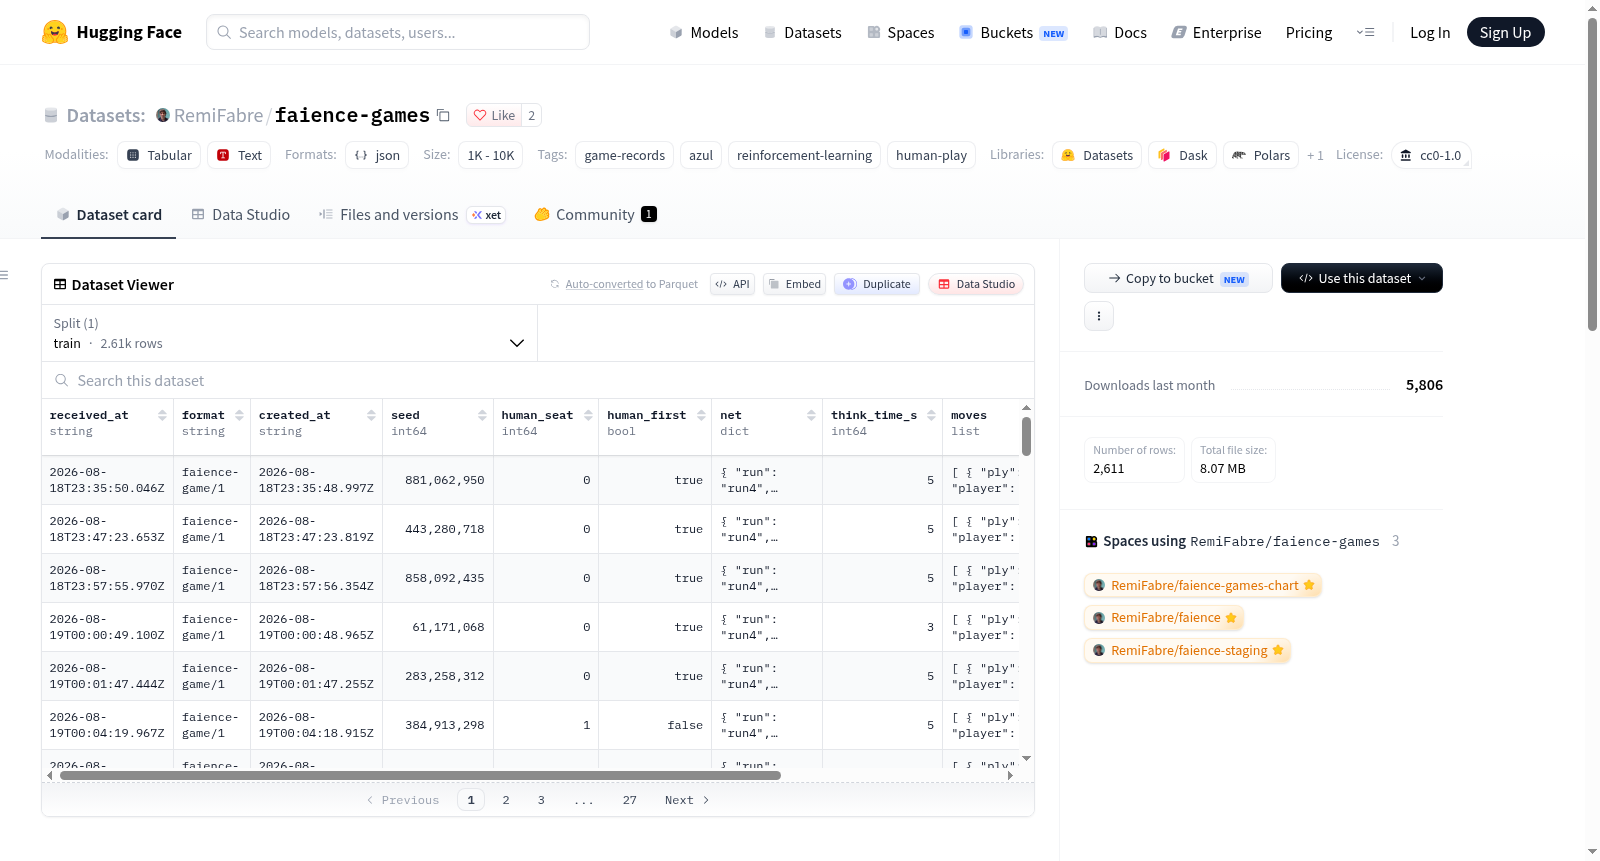Go to Datasets in top navigation

[x=802, y=32]
